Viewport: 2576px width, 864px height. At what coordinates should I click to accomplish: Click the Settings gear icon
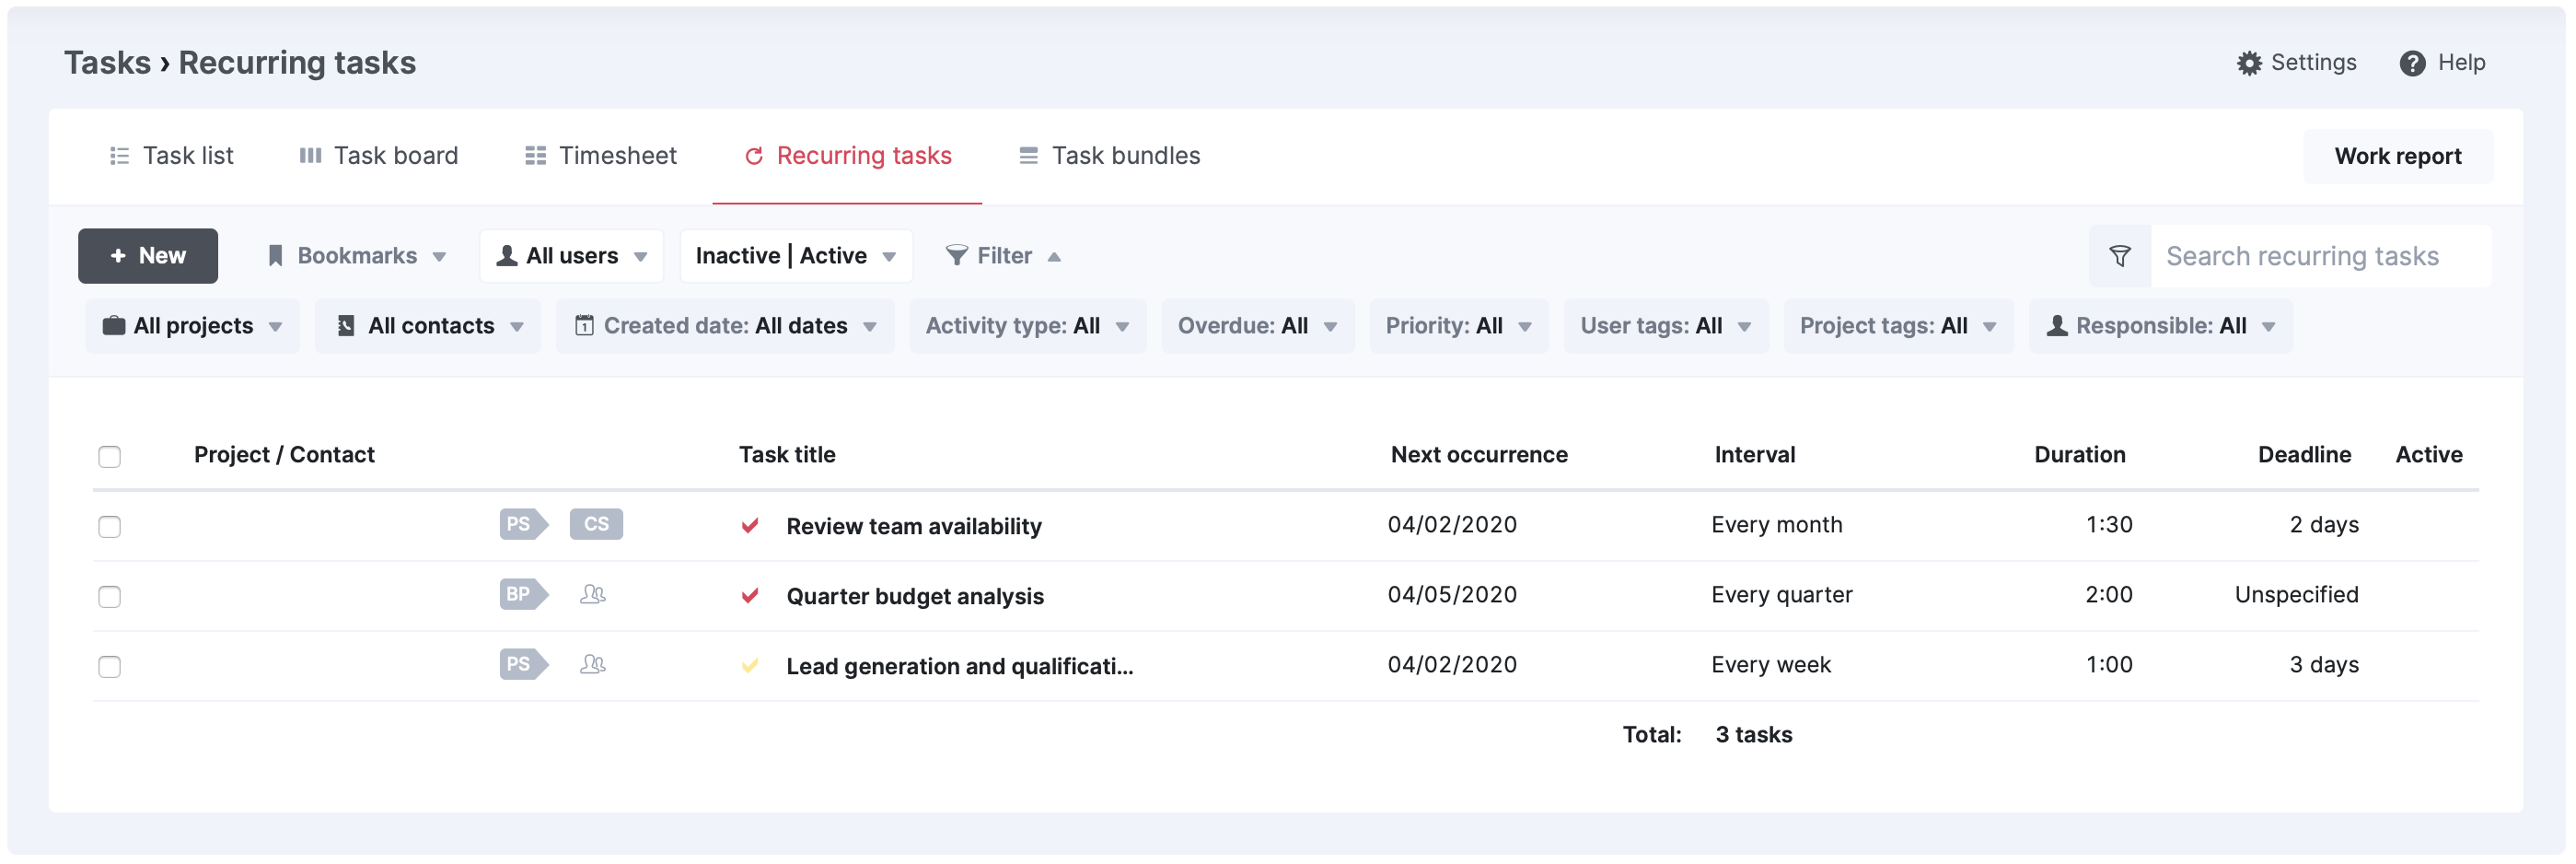(2249, 63)
